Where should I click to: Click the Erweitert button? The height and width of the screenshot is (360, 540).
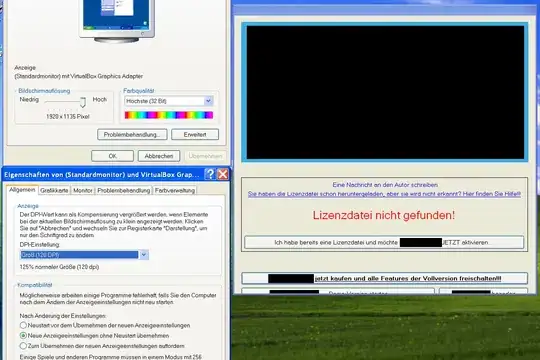(x=195, y=135)
